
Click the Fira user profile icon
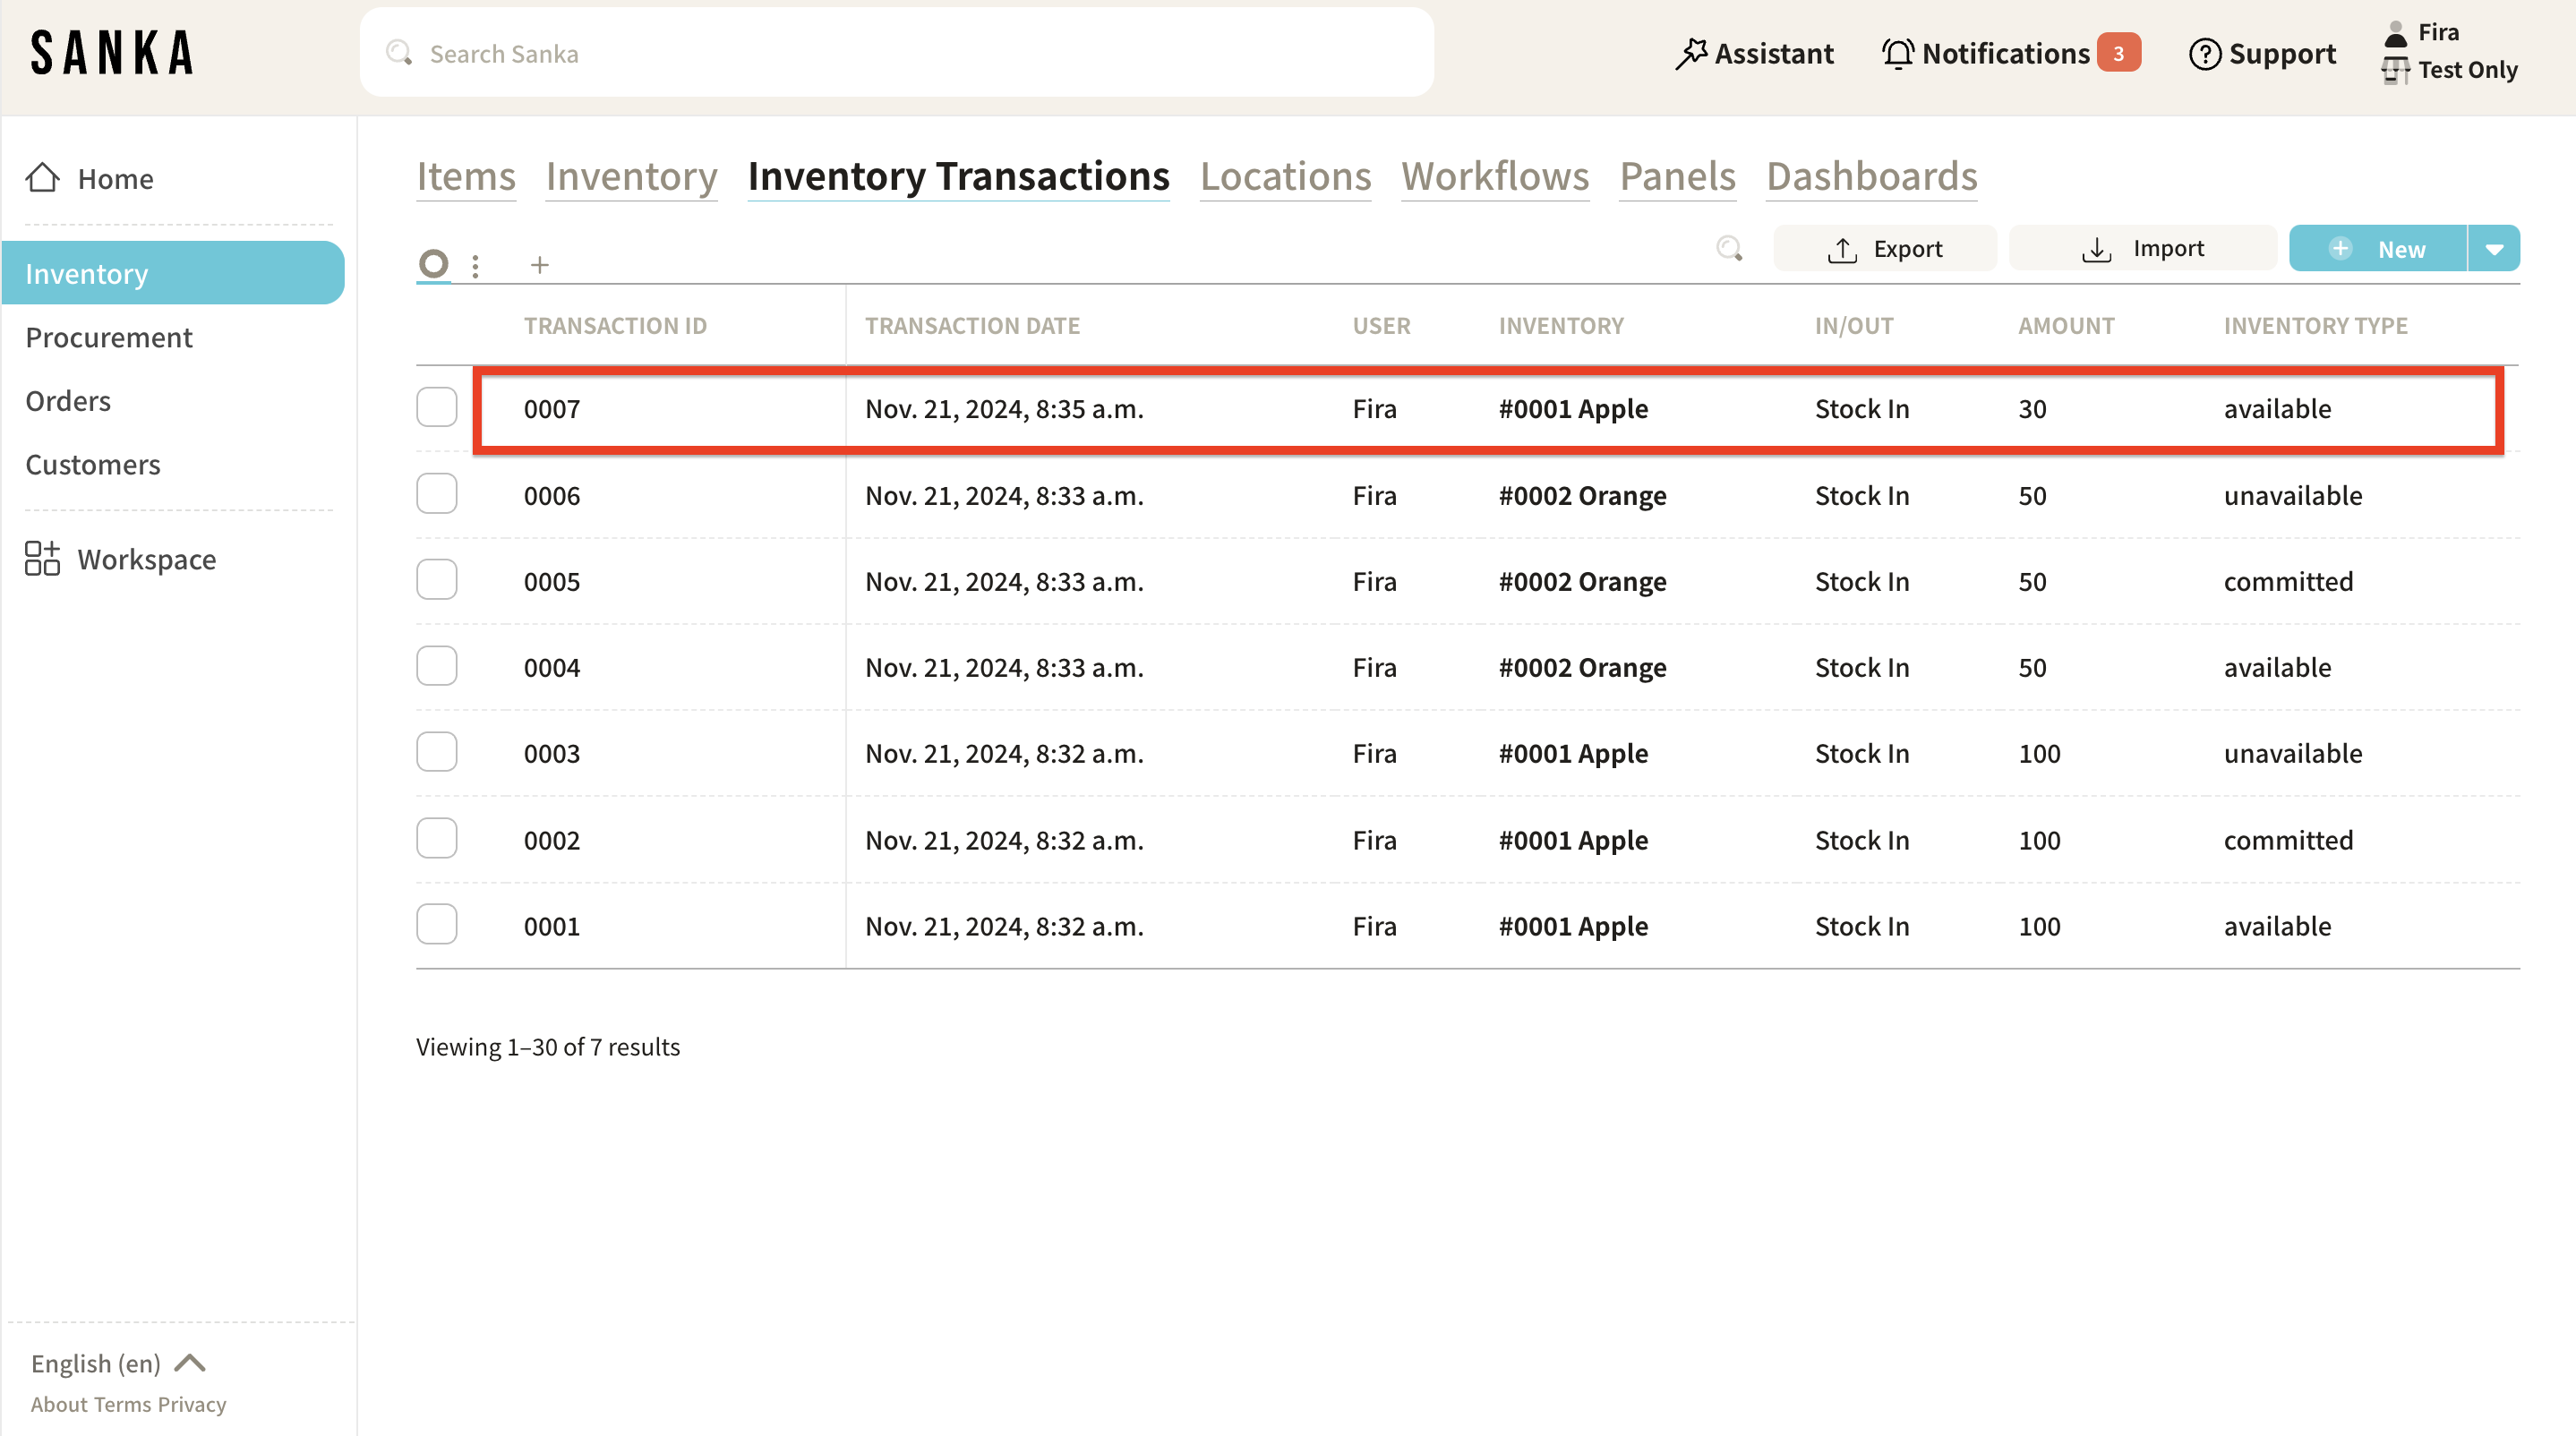pos(2396,33)
